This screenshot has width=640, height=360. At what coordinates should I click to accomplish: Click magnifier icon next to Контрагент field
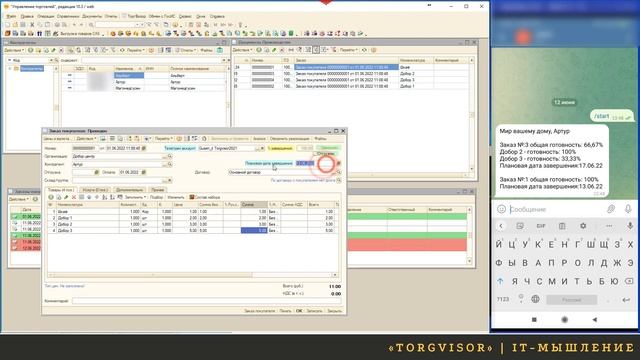click(x=170, y=164)
